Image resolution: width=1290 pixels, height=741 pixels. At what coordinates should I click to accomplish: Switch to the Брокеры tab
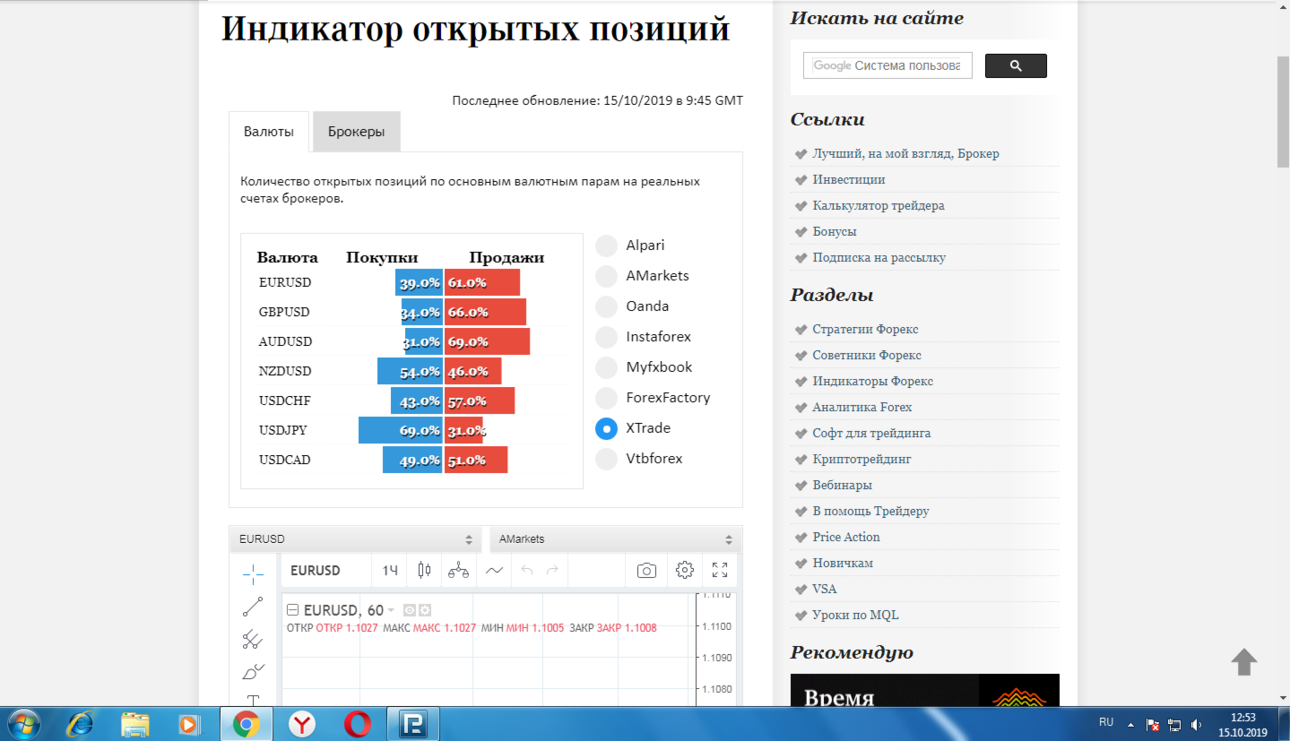tap(356, 132)
